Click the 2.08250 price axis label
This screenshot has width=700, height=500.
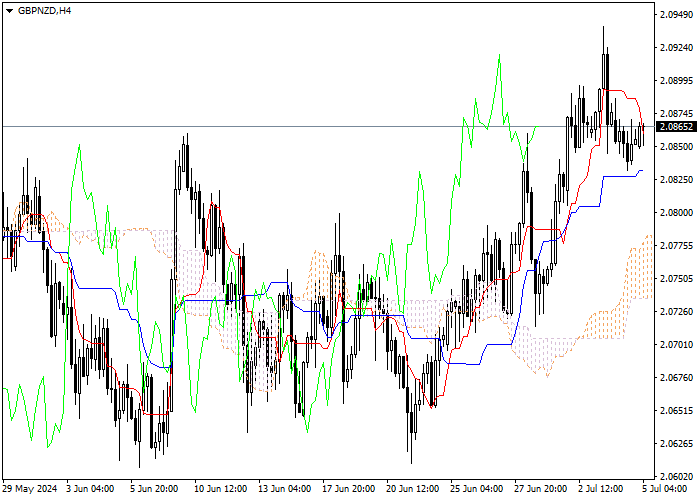pyautogui.click(x=676, y=180)
